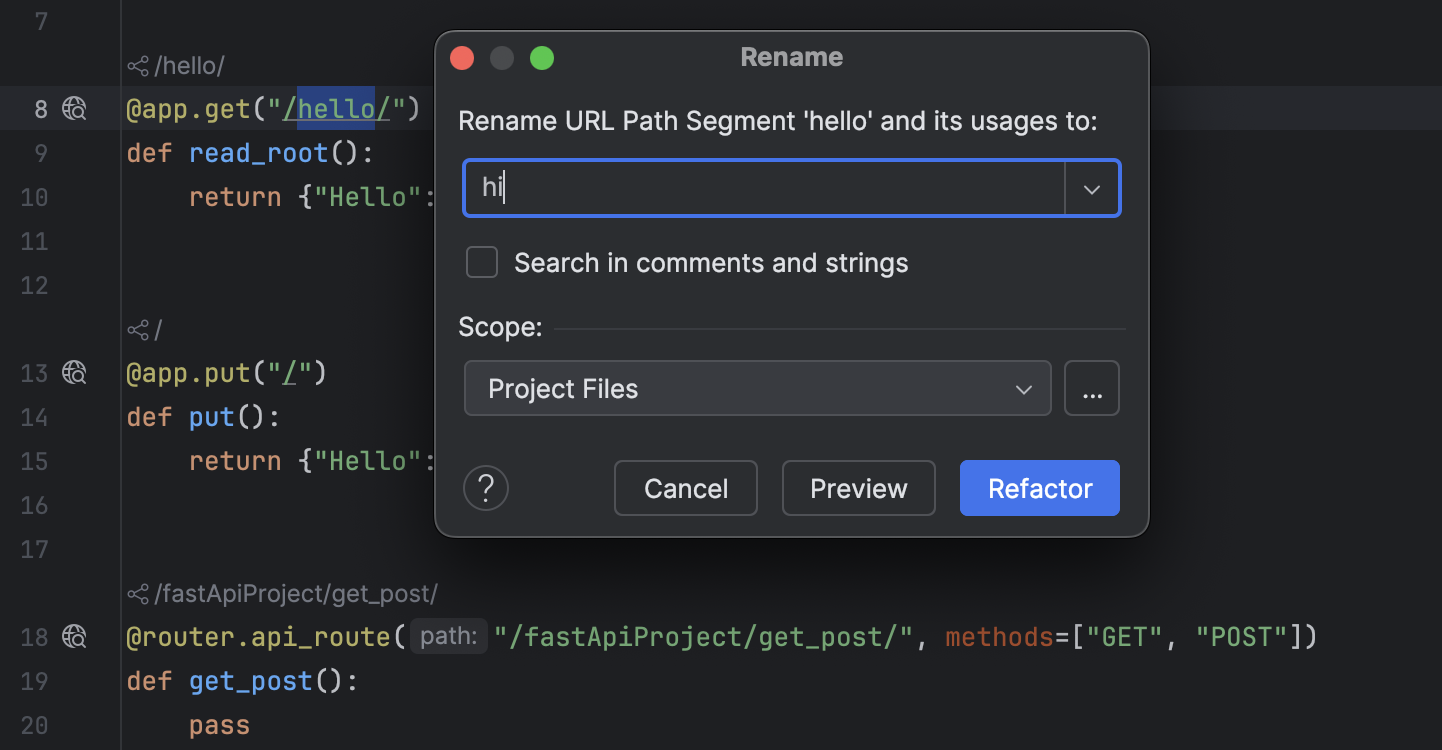The height and width of the screenshot is (750, 1442).
Task: Open the Project Files scope dropdown
Action: point(757,388)
